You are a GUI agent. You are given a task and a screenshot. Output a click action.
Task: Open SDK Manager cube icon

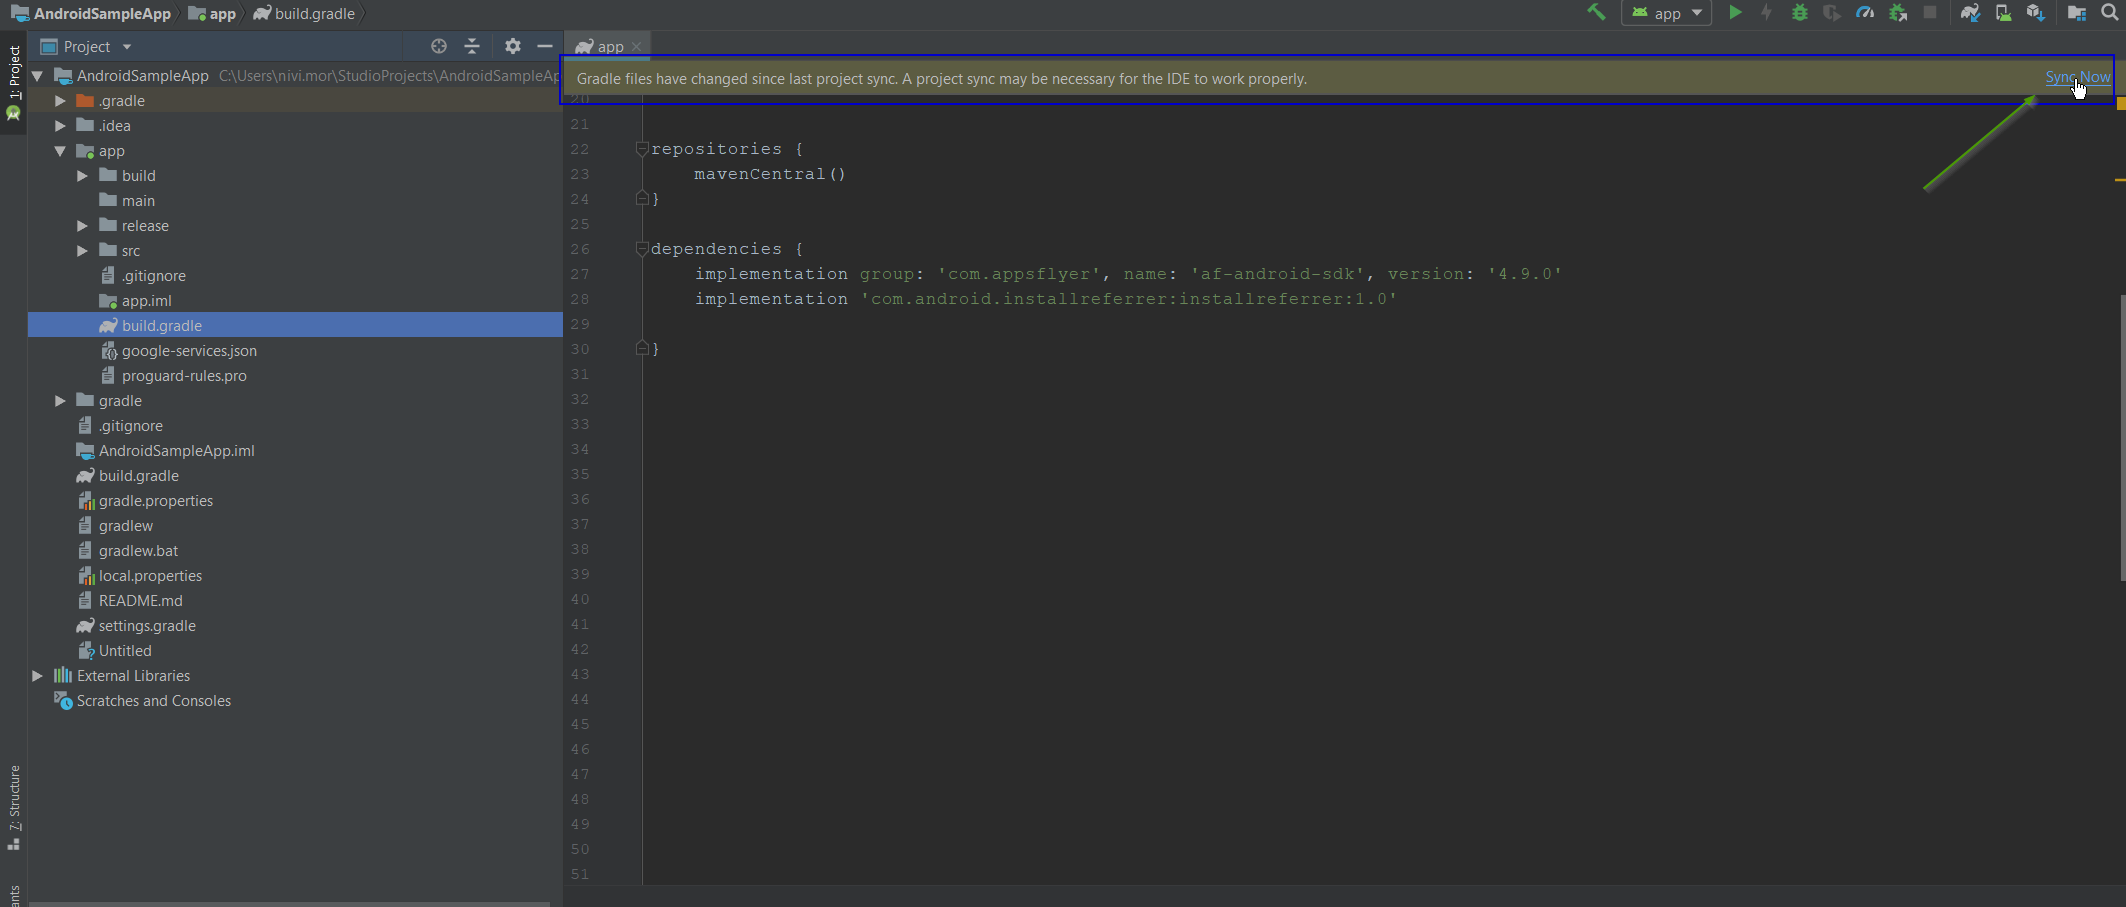2035,13
